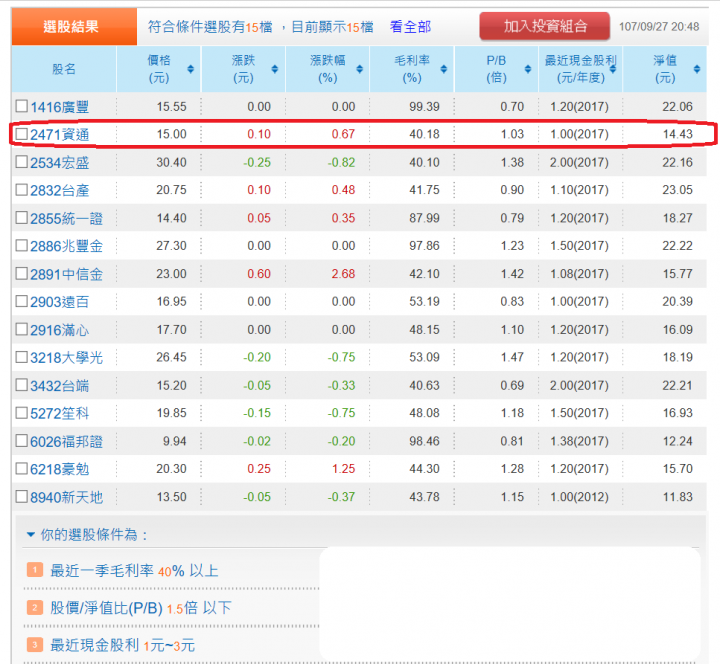Open stock link 3218大學光
The width and height of the screenshot is (720, 664).
[67, 358]
